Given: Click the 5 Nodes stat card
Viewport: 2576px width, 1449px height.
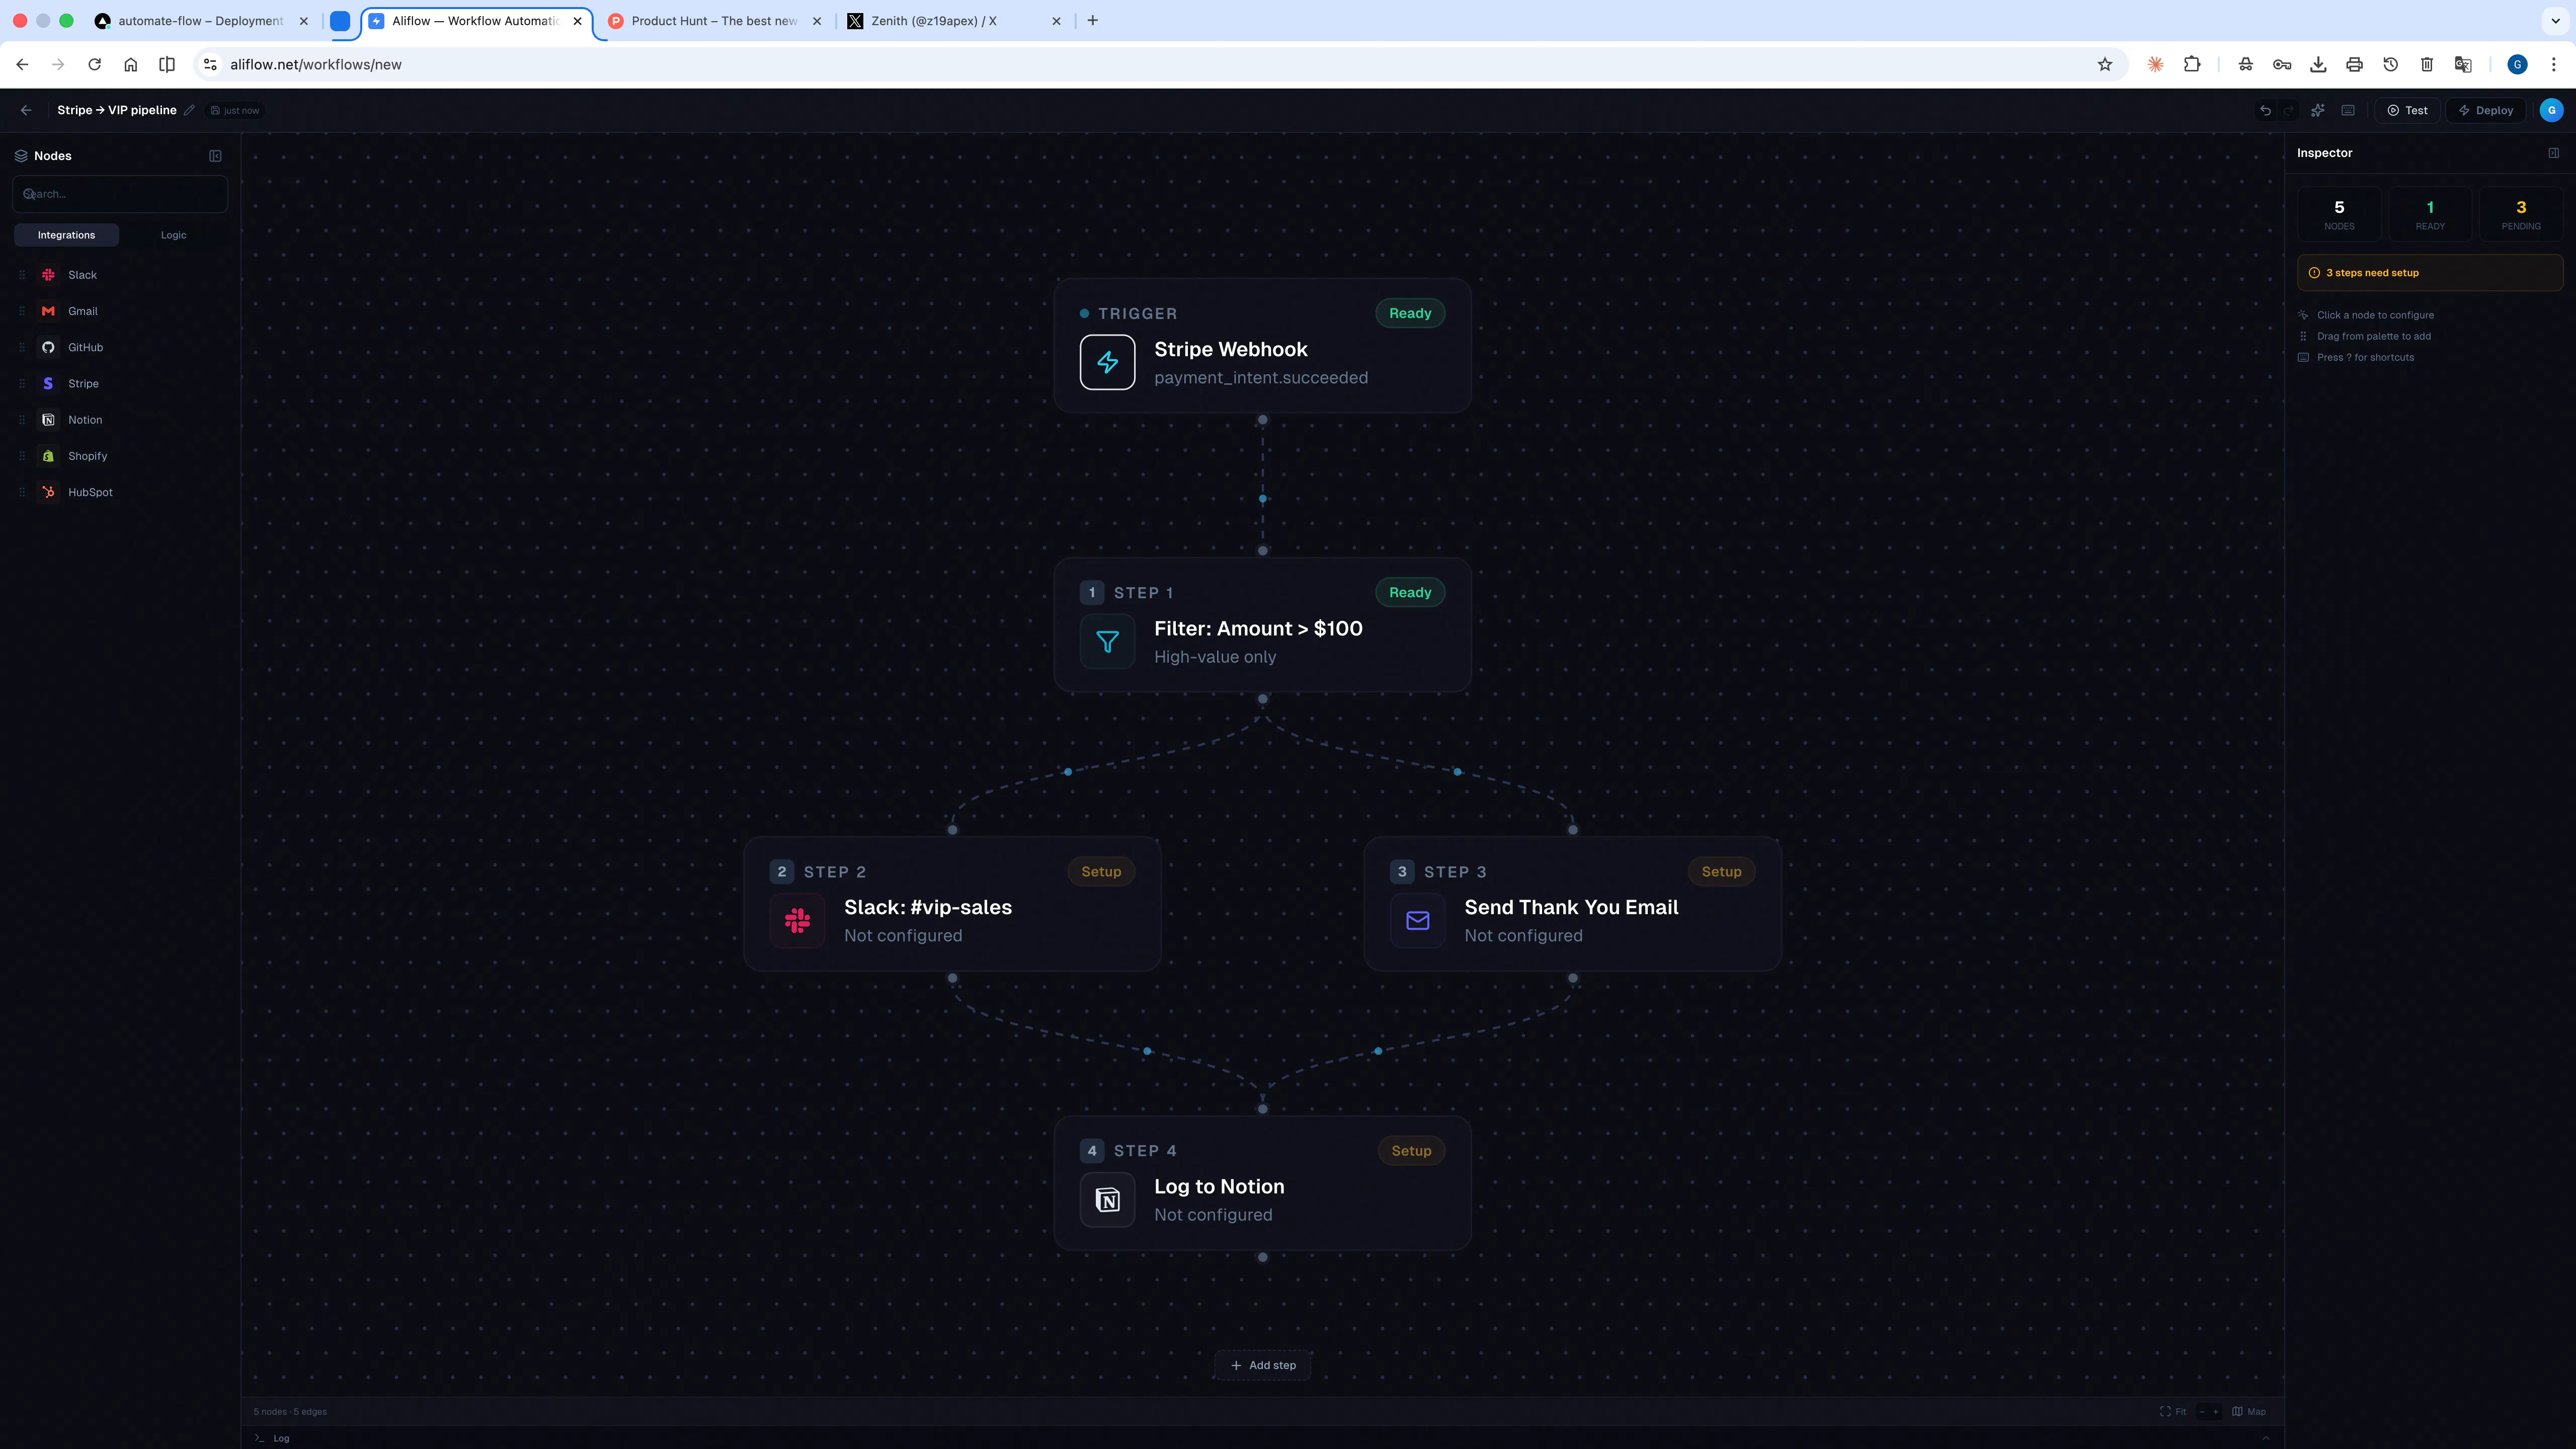Looking at the screenshot, I should tap(2339, 214).
